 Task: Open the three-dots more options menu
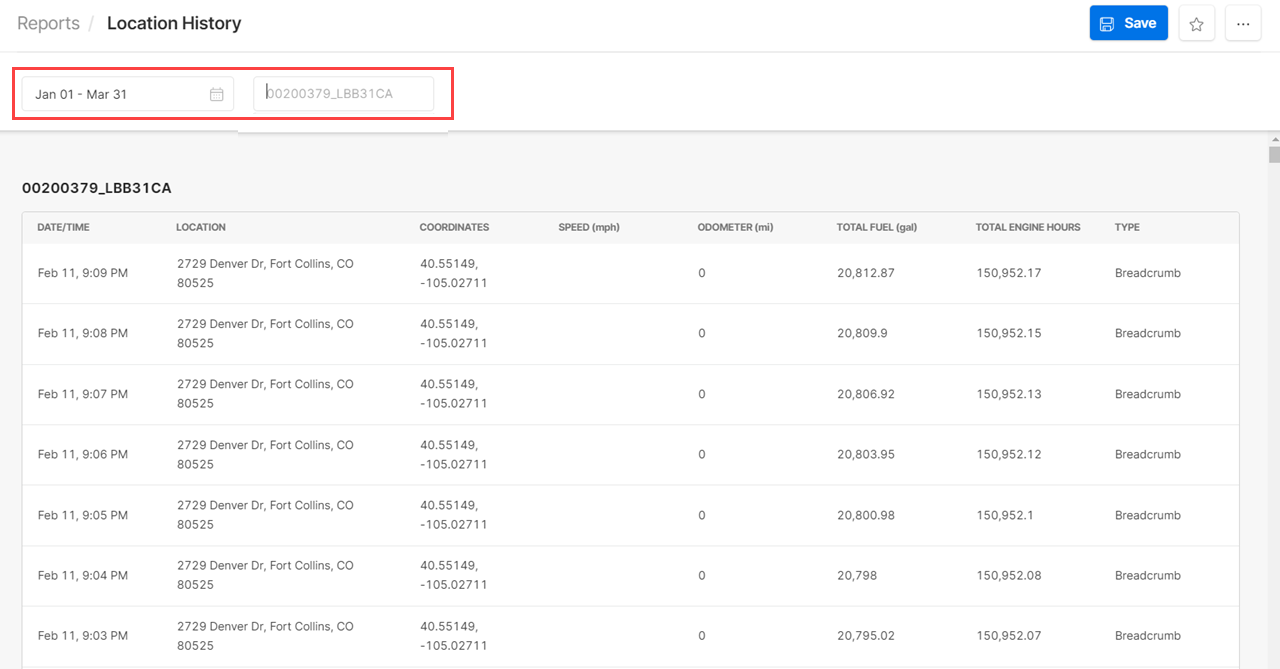coord(1242,24)
